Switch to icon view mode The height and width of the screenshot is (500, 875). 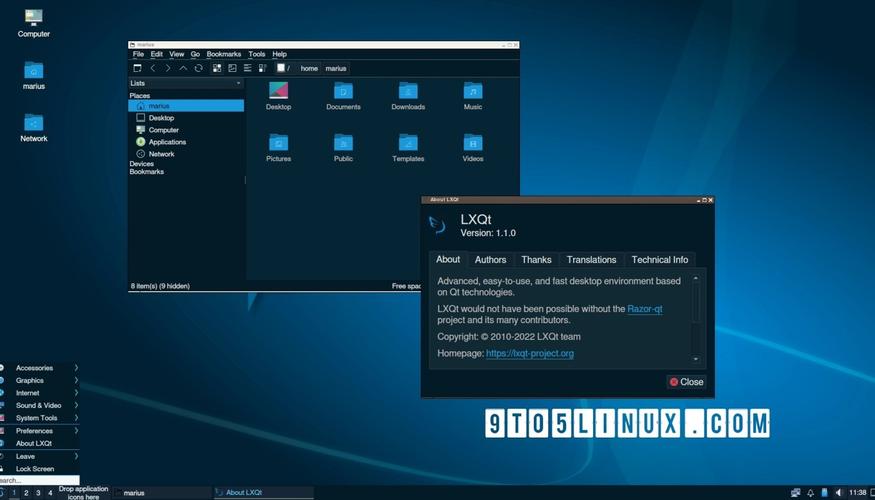click(217, 68)
